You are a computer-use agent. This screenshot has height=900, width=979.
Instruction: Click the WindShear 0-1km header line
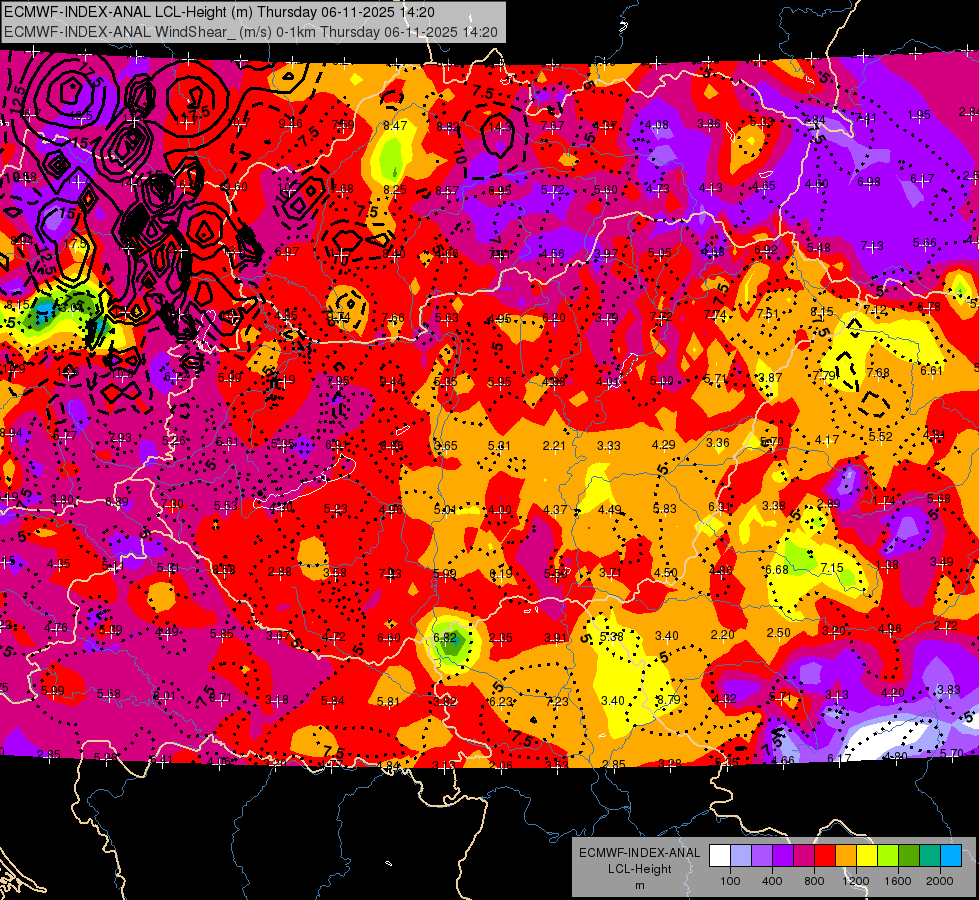point(250,32)
